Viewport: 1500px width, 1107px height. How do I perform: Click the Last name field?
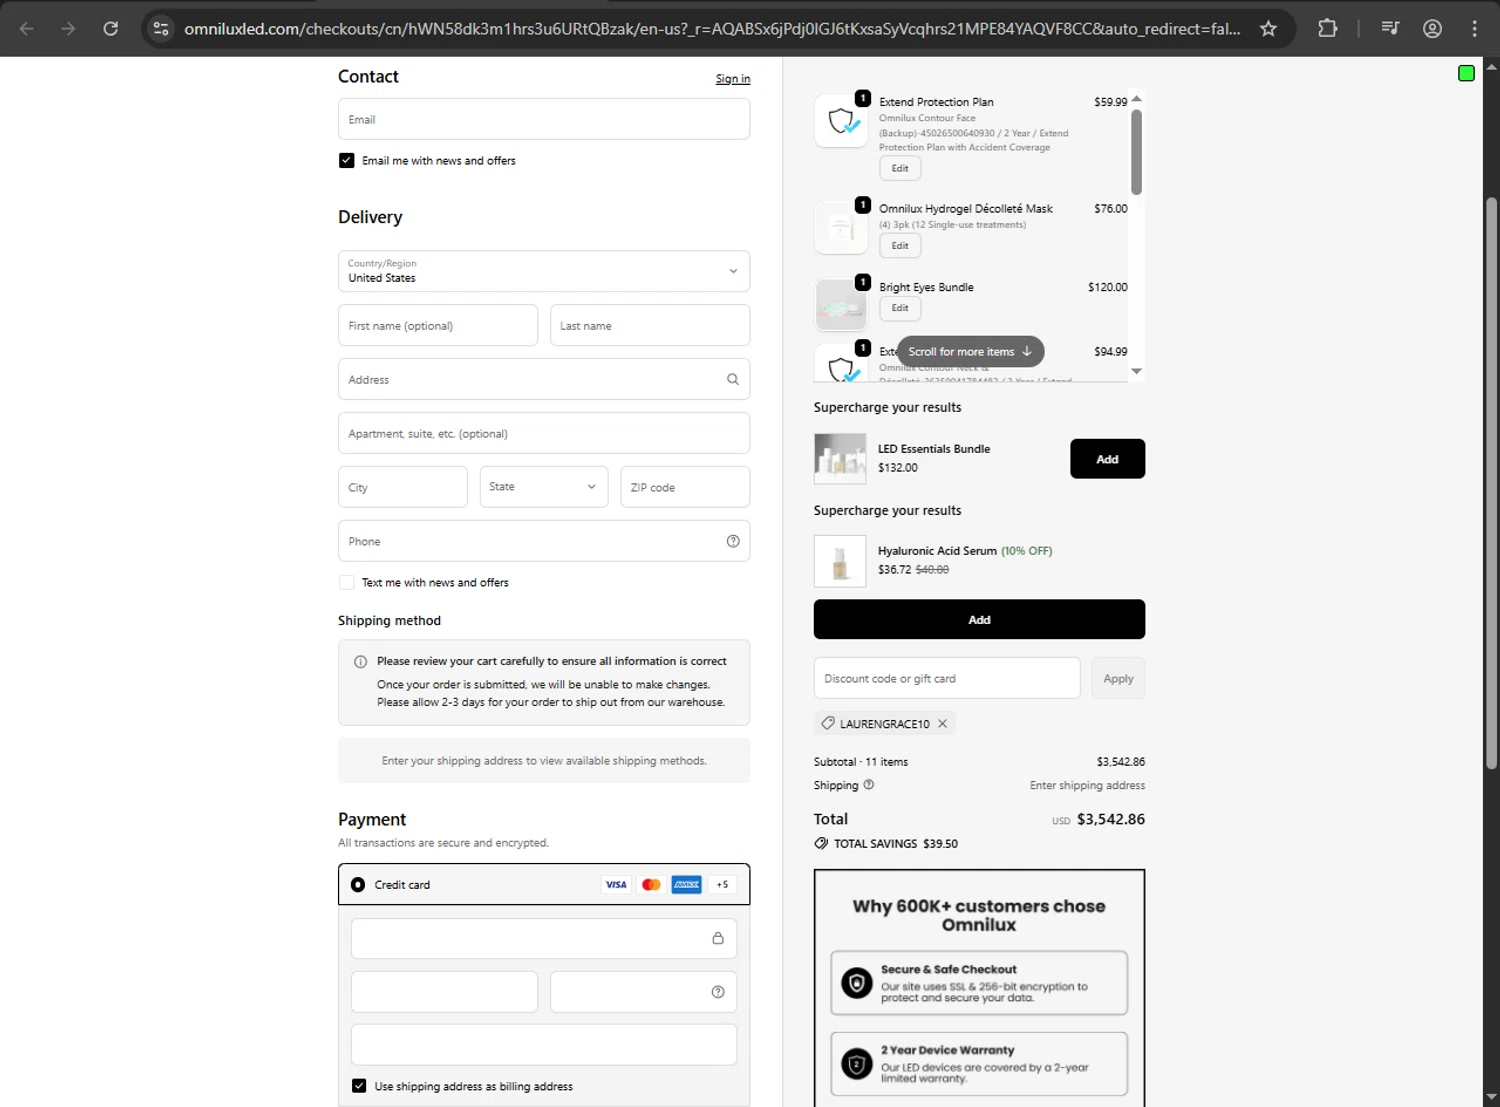coord(650,325)
